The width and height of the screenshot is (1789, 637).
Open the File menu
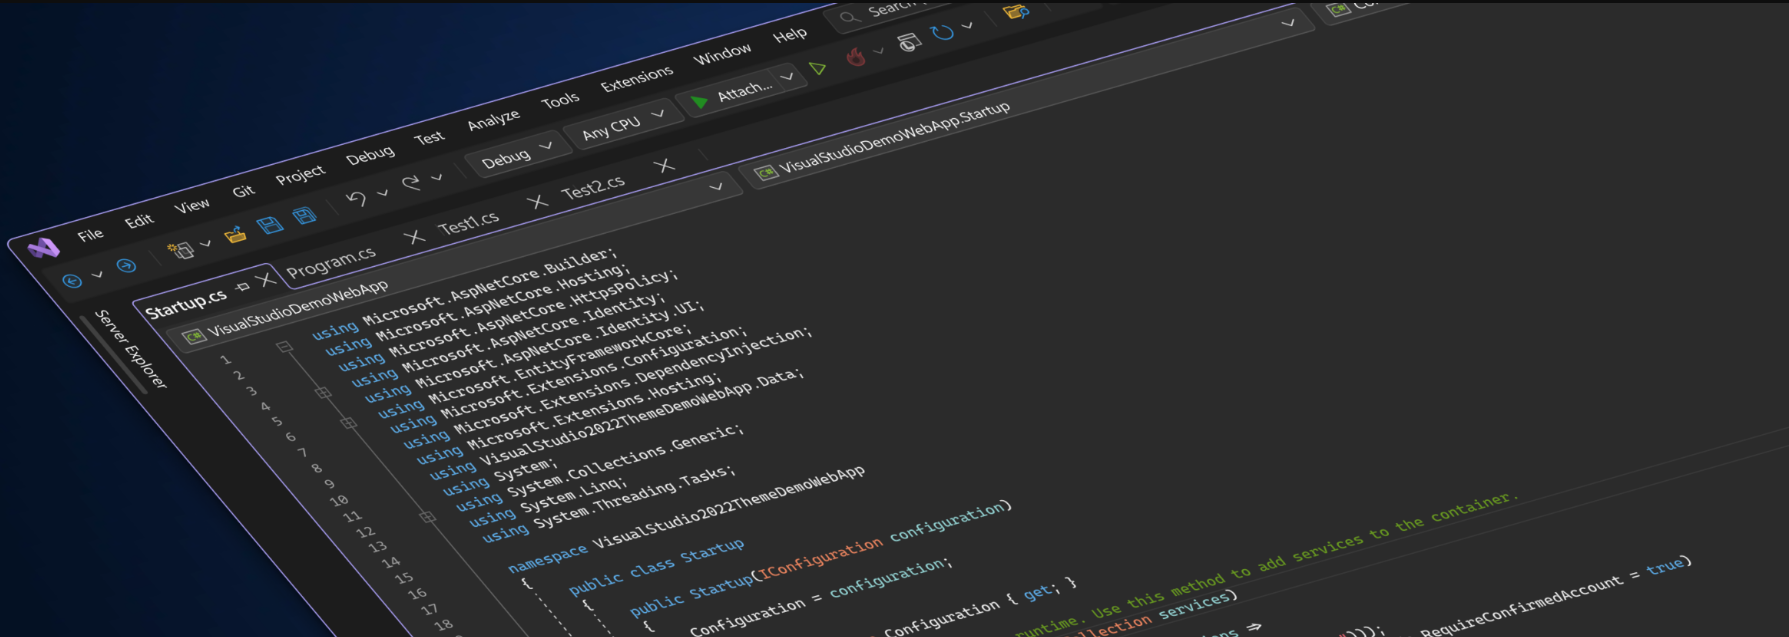tap(90, 234)
